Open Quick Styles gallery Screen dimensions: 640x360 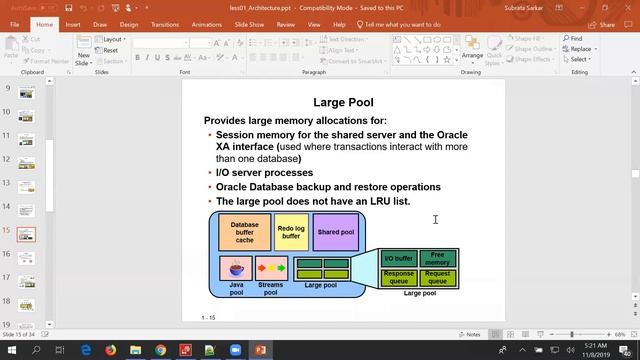494,50
